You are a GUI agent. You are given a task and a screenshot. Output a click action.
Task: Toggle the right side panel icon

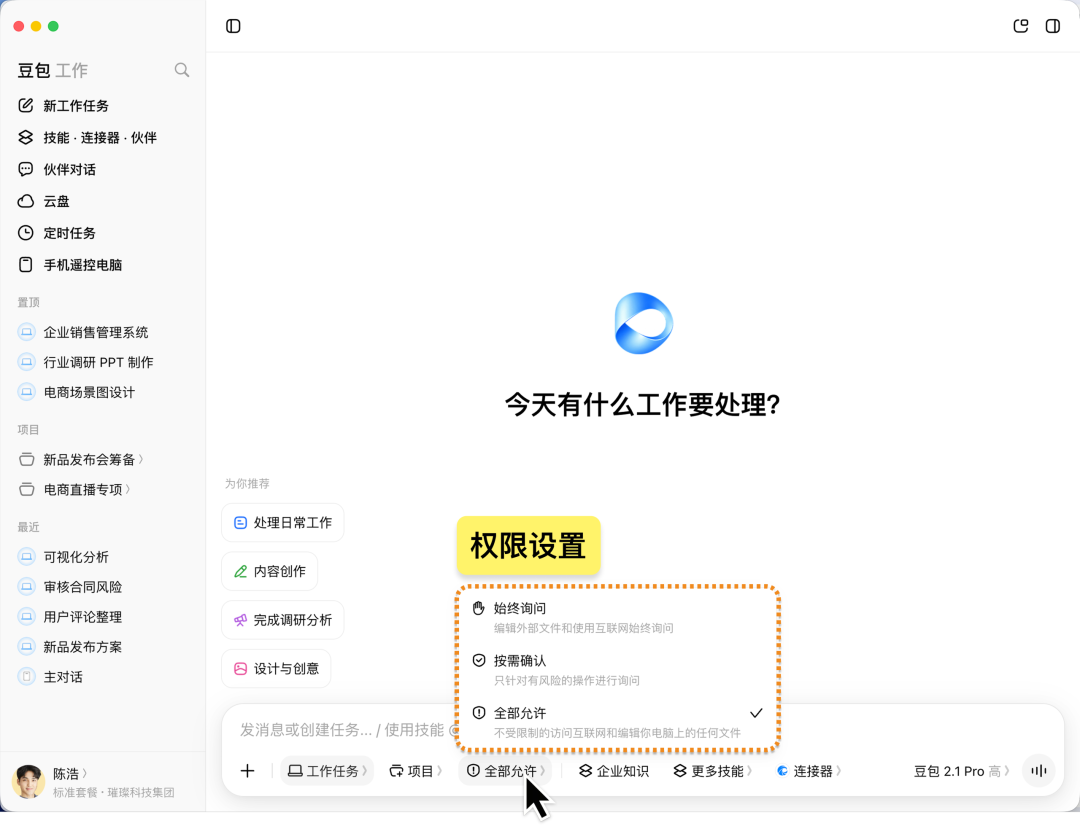[x=1052, y=26]
